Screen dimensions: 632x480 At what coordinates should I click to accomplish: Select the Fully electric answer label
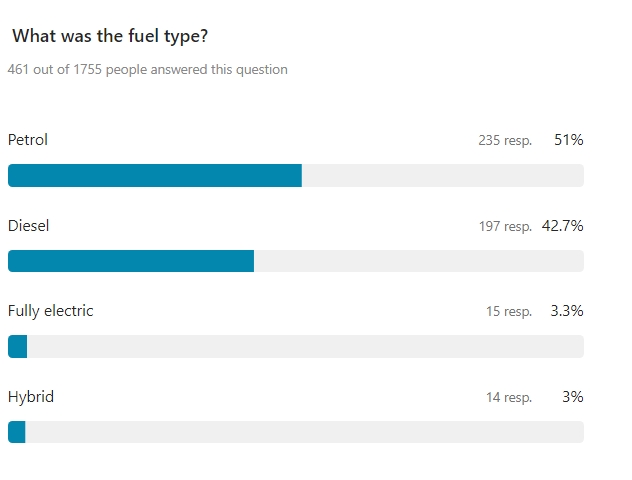tap(51, 311)
